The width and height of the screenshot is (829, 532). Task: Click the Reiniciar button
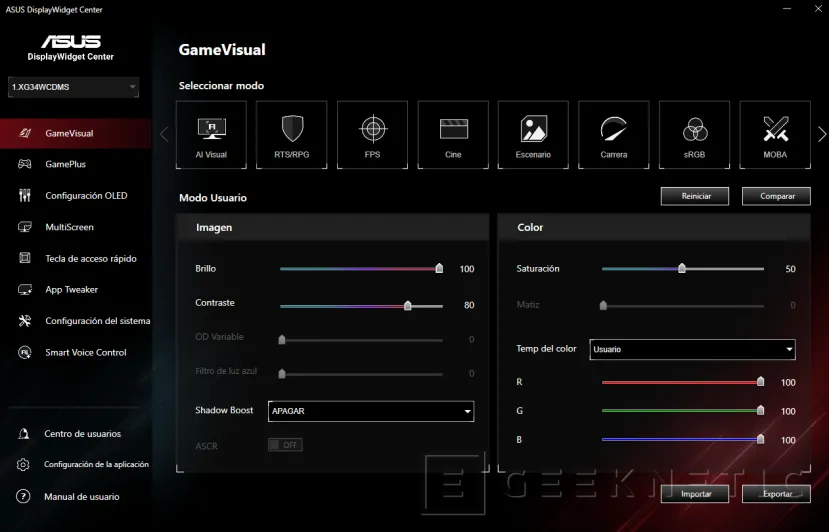point(695,196)
